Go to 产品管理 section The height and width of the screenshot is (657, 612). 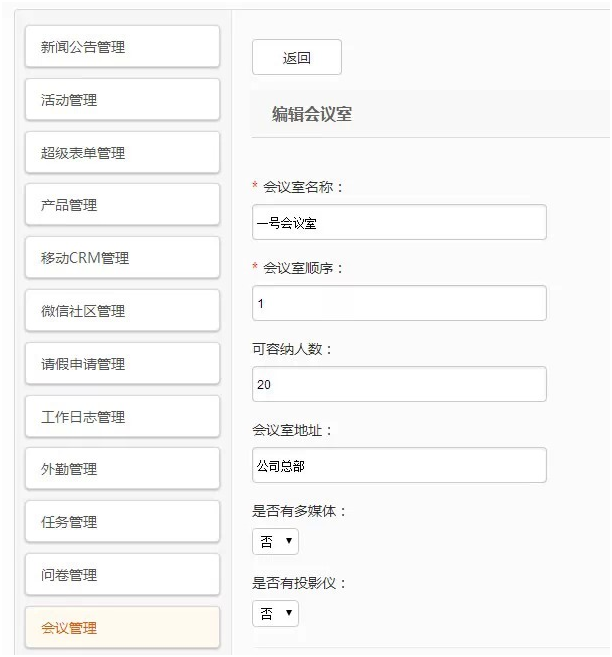(122, 205)
